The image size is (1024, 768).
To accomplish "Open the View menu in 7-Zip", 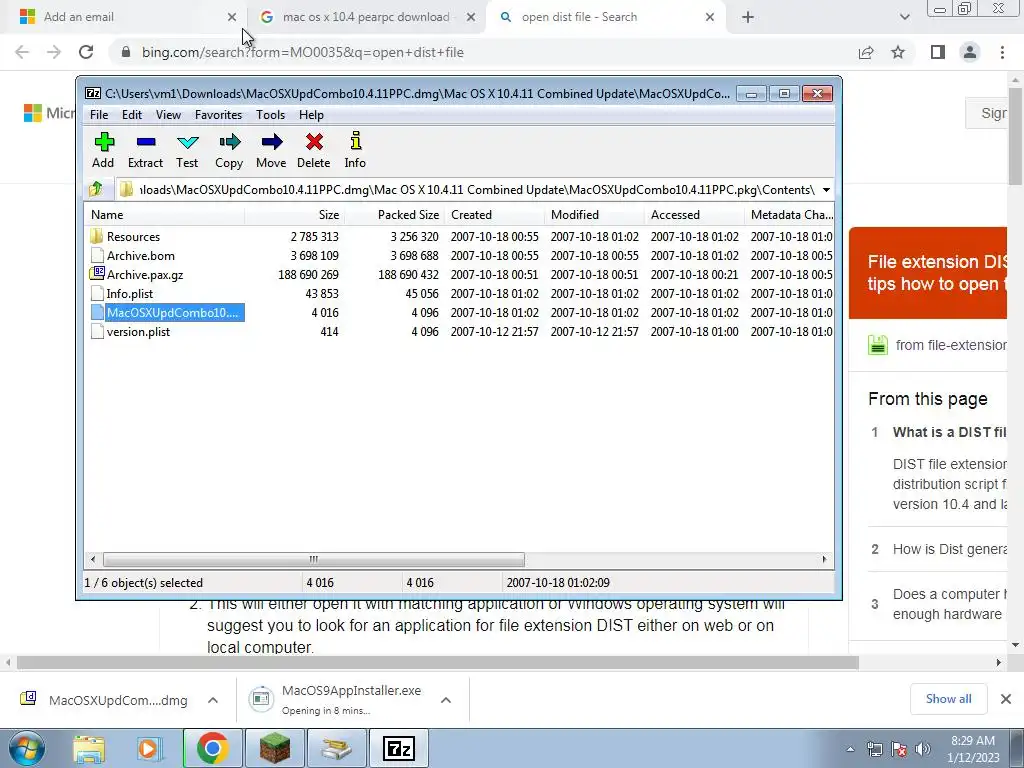I will click(168, 115).
